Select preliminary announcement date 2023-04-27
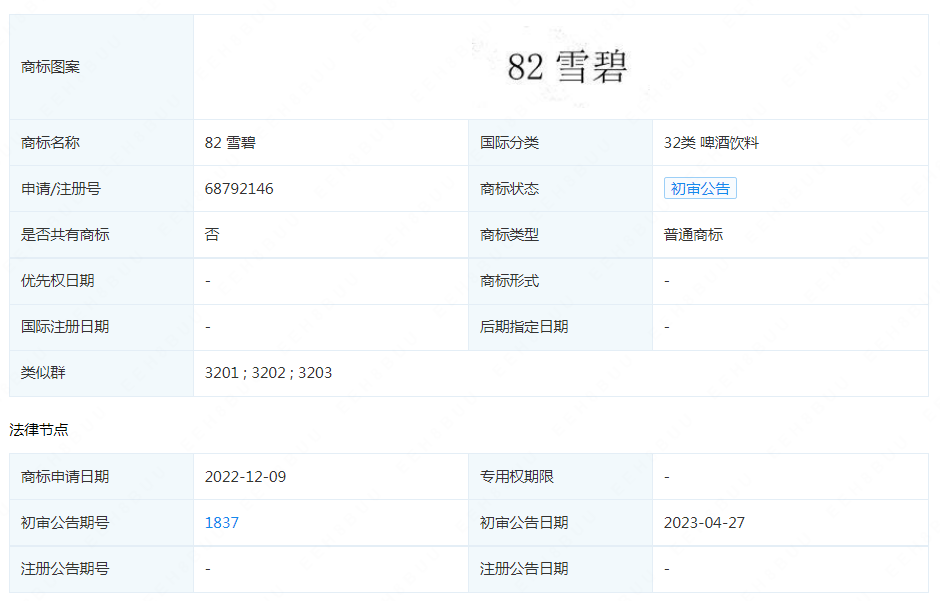 704,523
